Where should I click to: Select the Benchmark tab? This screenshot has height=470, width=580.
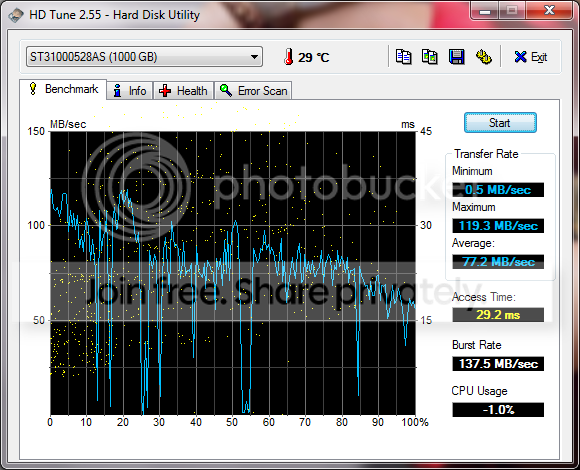click(63, 89)
